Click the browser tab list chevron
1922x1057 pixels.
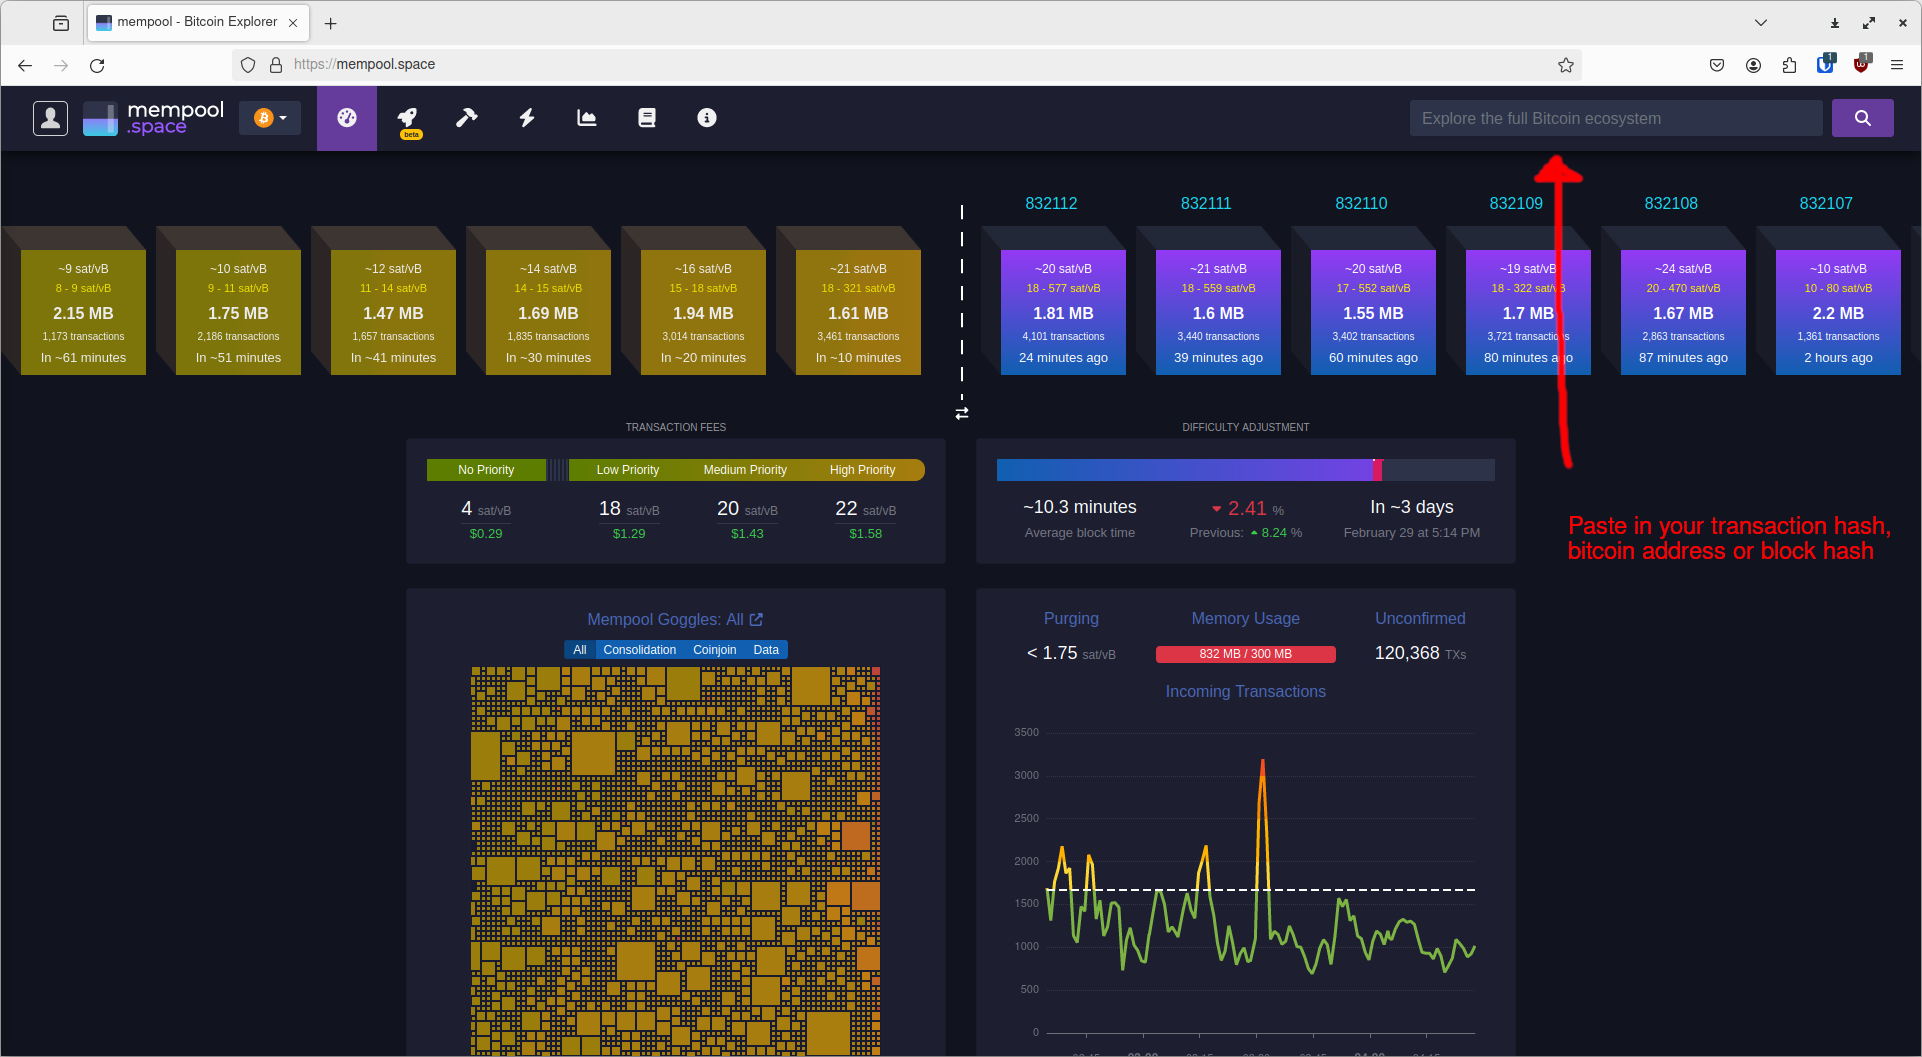click(1760, 22)
